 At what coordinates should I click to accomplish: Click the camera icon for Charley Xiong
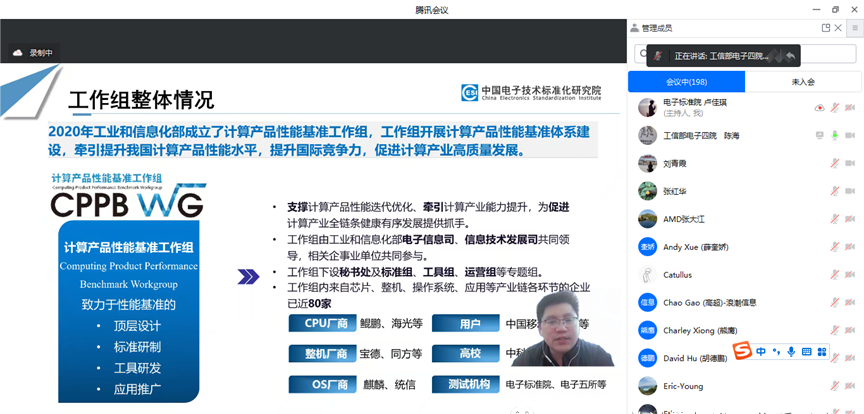tap(850, 330)
